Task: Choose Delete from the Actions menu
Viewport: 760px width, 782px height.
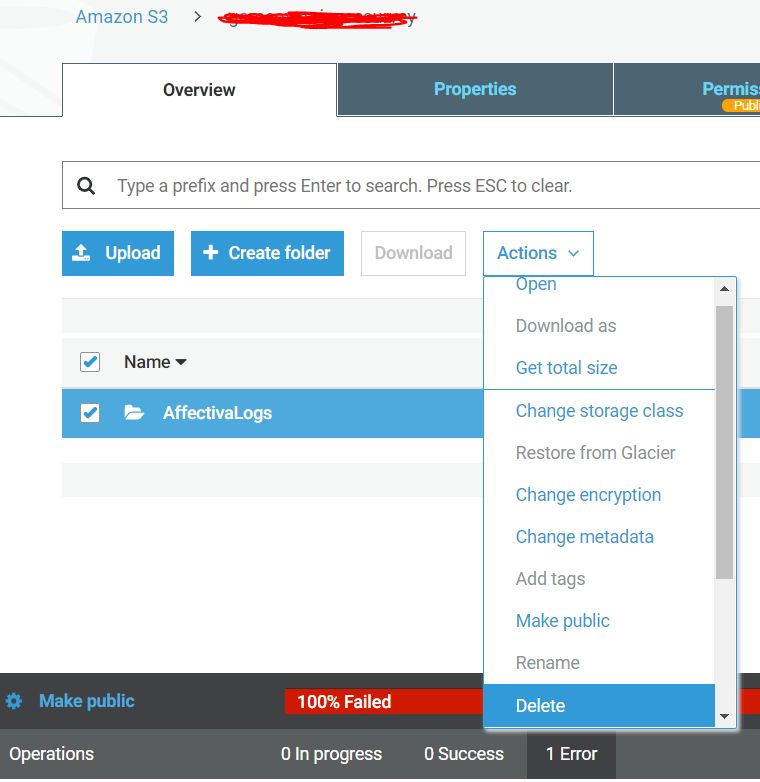Action: coord(540,705)
